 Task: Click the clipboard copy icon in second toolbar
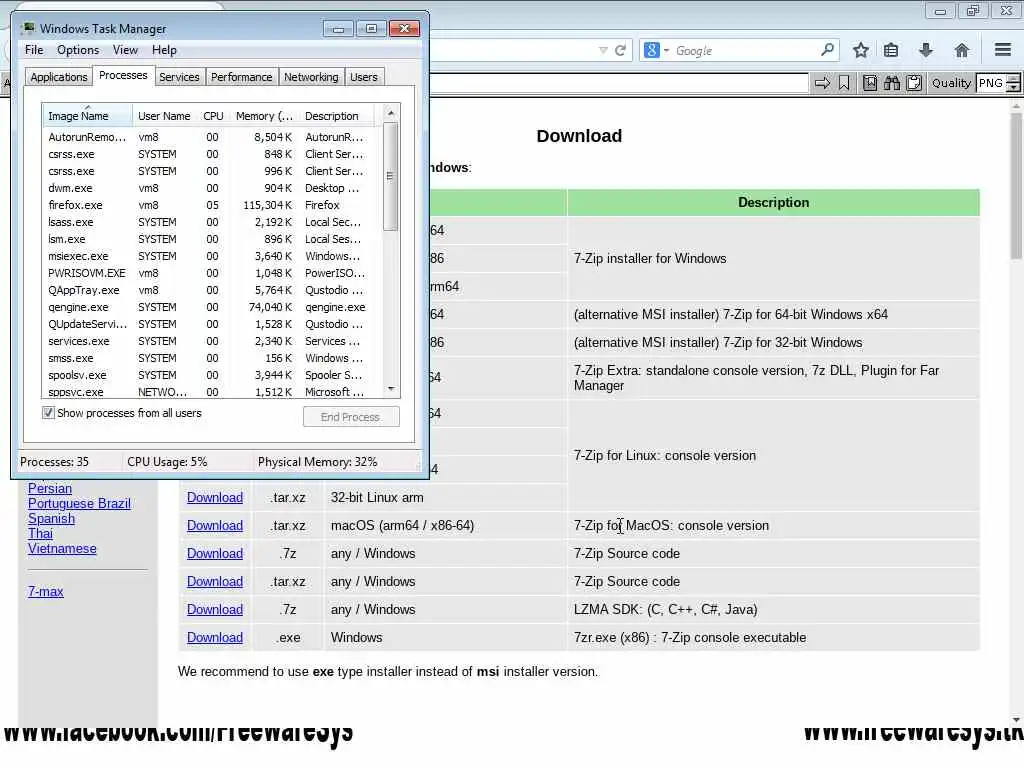click(914, 83)
